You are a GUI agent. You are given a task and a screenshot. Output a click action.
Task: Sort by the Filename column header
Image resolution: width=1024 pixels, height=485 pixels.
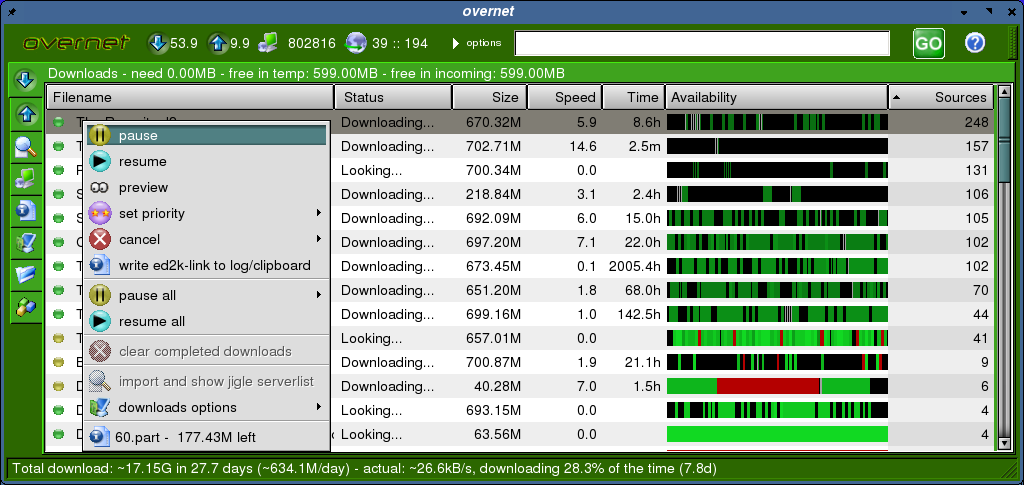190,97
